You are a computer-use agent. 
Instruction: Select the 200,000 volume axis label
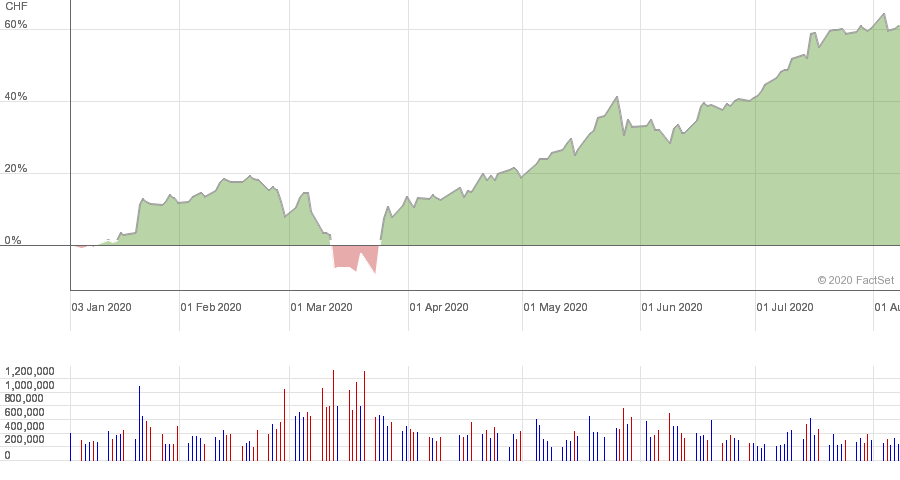41,439
